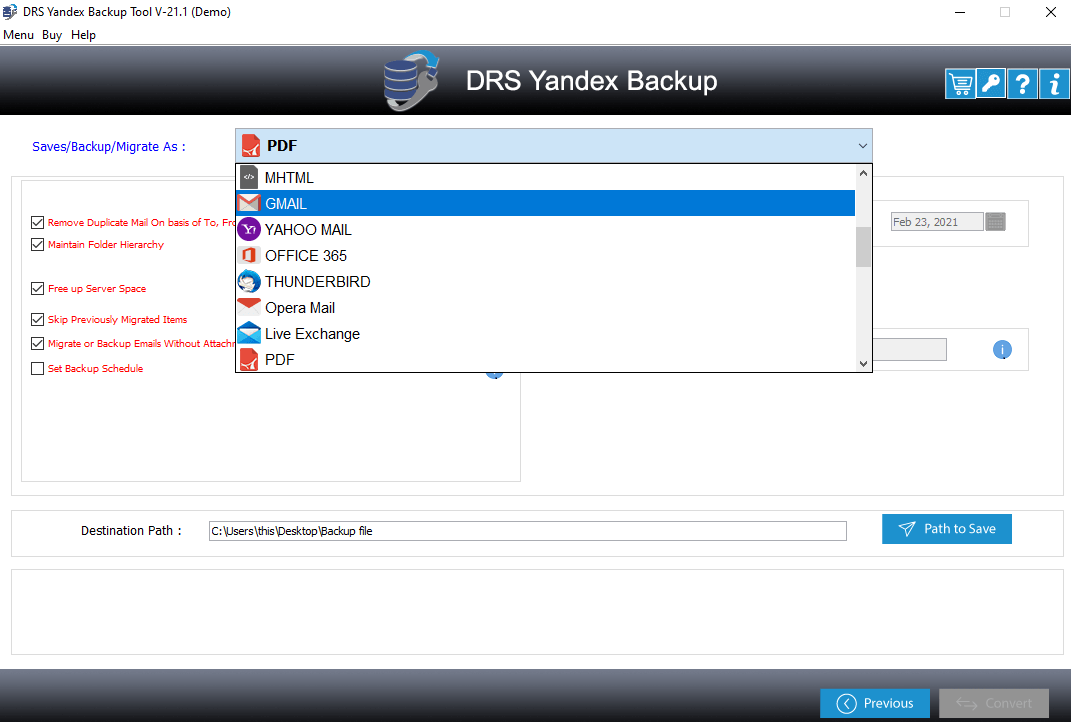Click the blue info icon beside the grey field

1002,350
